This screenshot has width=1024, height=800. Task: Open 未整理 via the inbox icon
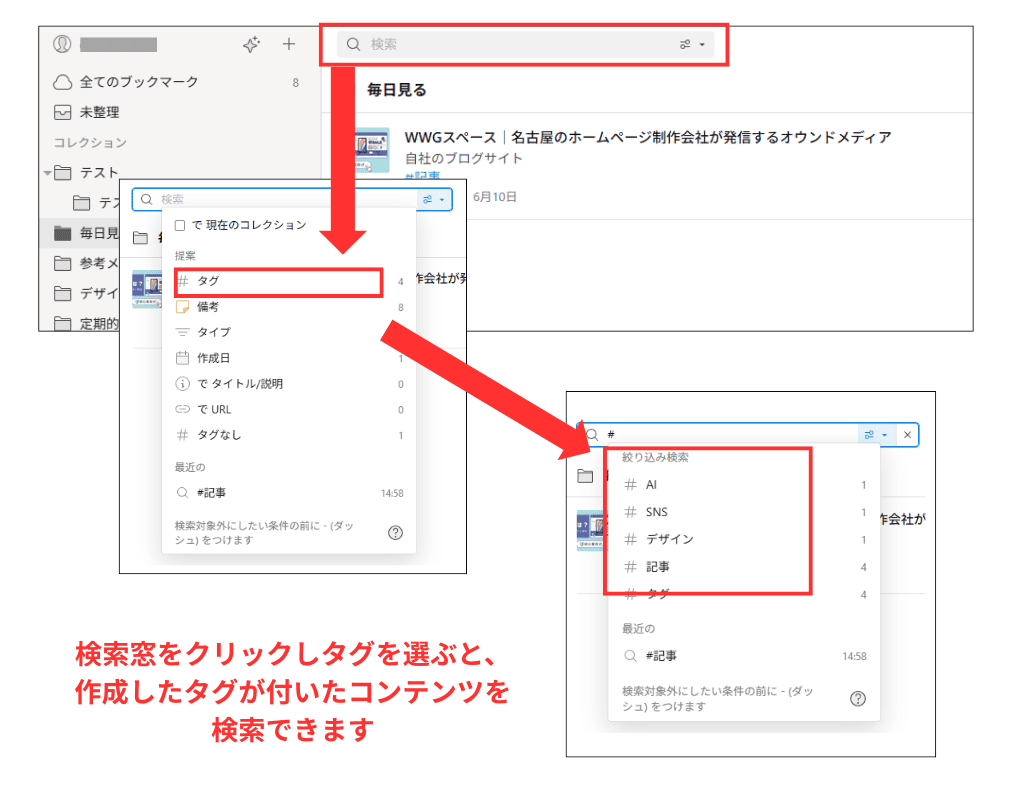coord(63,111)
